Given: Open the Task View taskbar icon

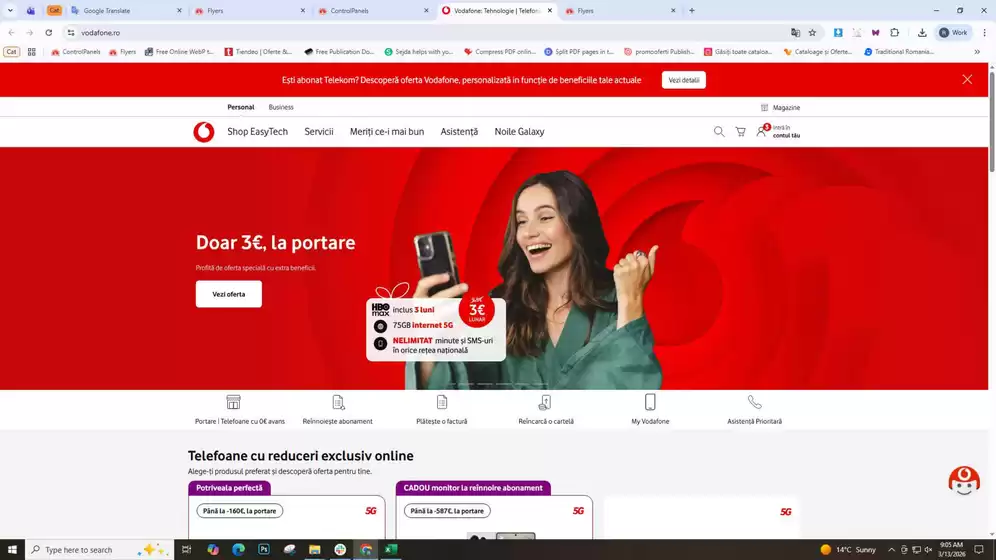Looking at the screenshot, I should coord(186,550).
